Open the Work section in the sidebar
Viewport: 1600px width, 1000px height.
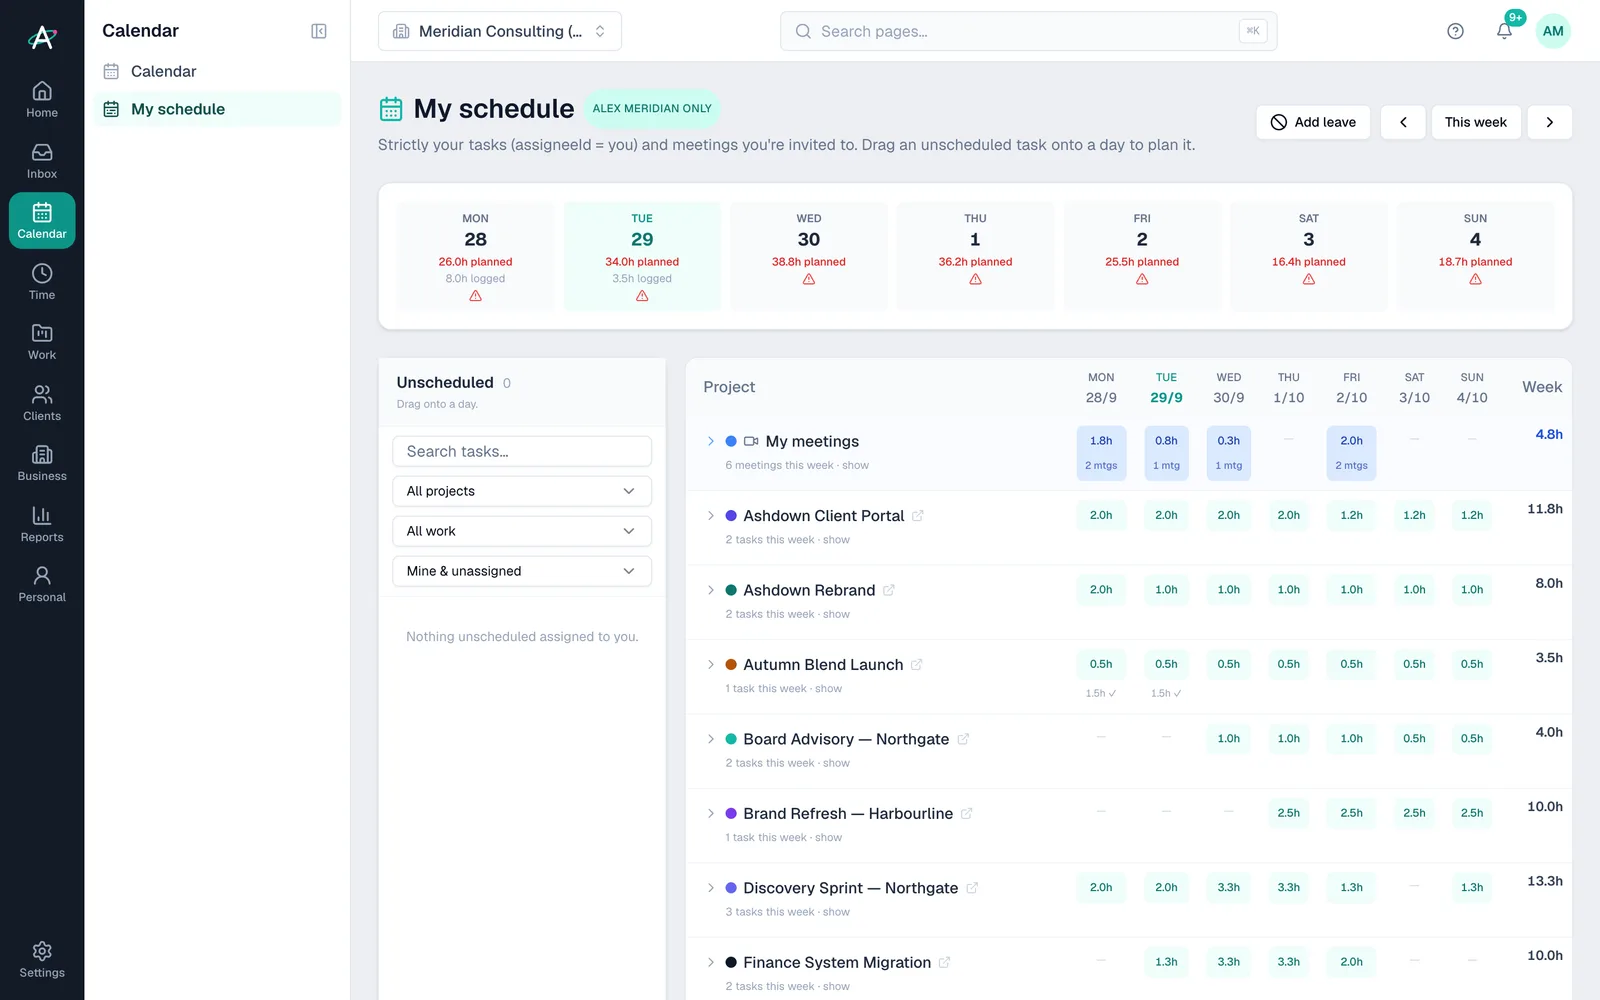pos(42,342)
